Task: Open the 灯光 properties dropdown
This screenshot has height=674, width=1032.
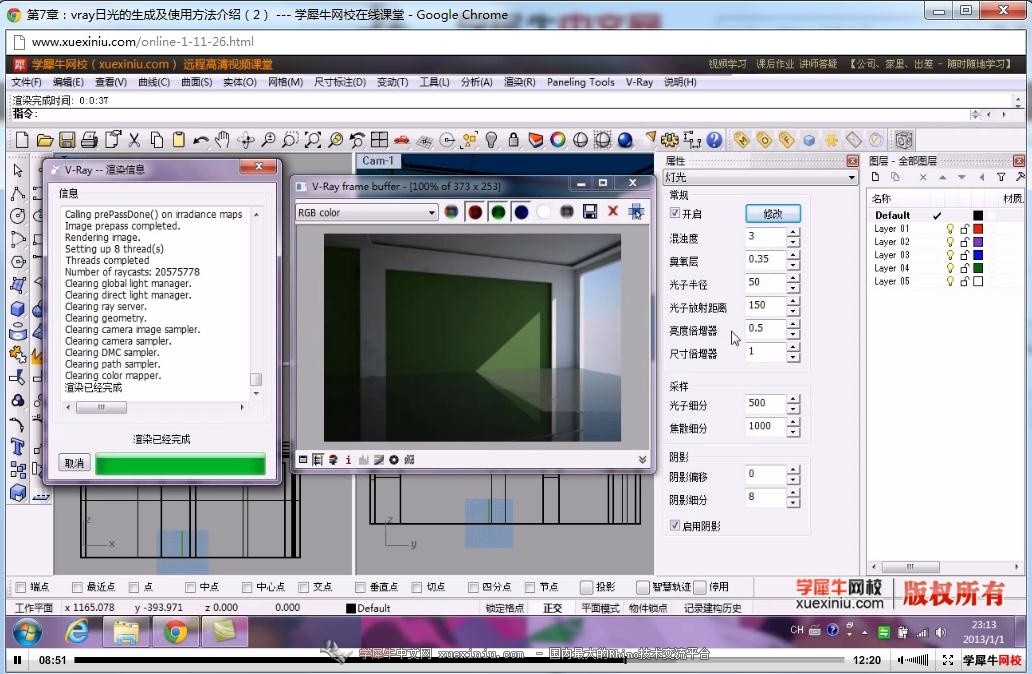Action: 760,177
